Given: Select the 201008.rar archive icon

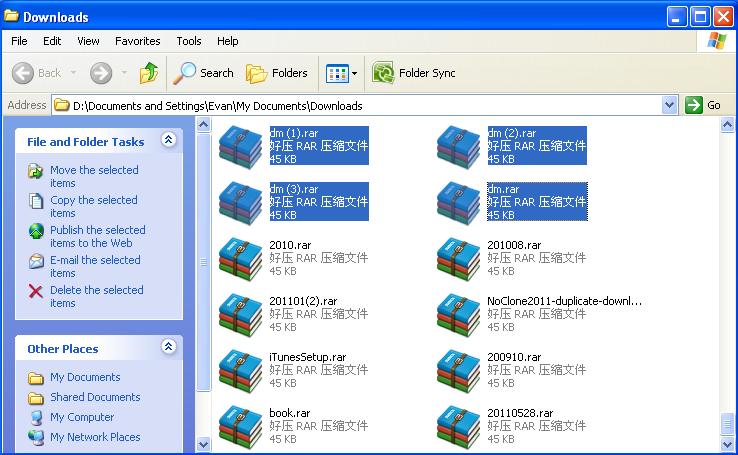Looking at the screenshot, I should pyautogui.click(x=458, y=259).
